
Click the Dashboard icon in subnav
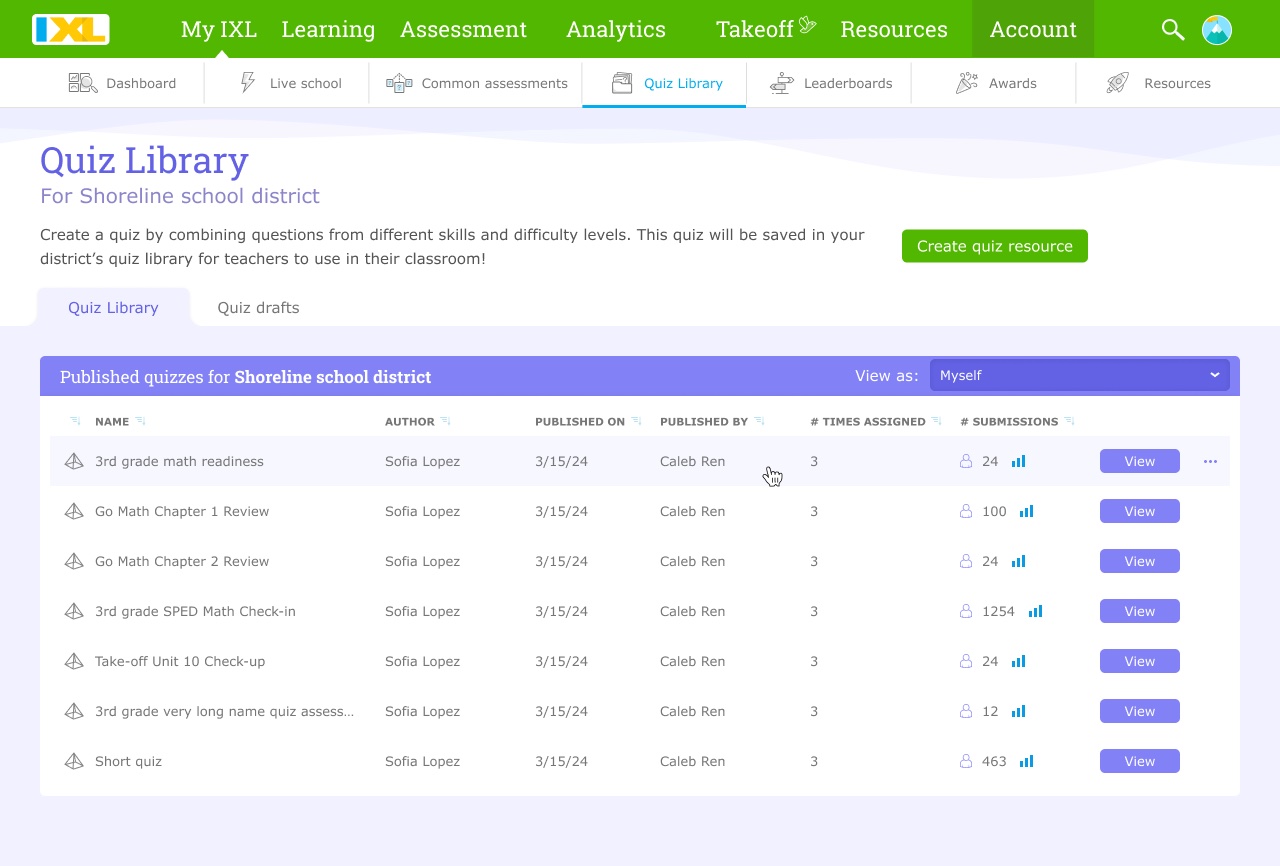(82, 83)
